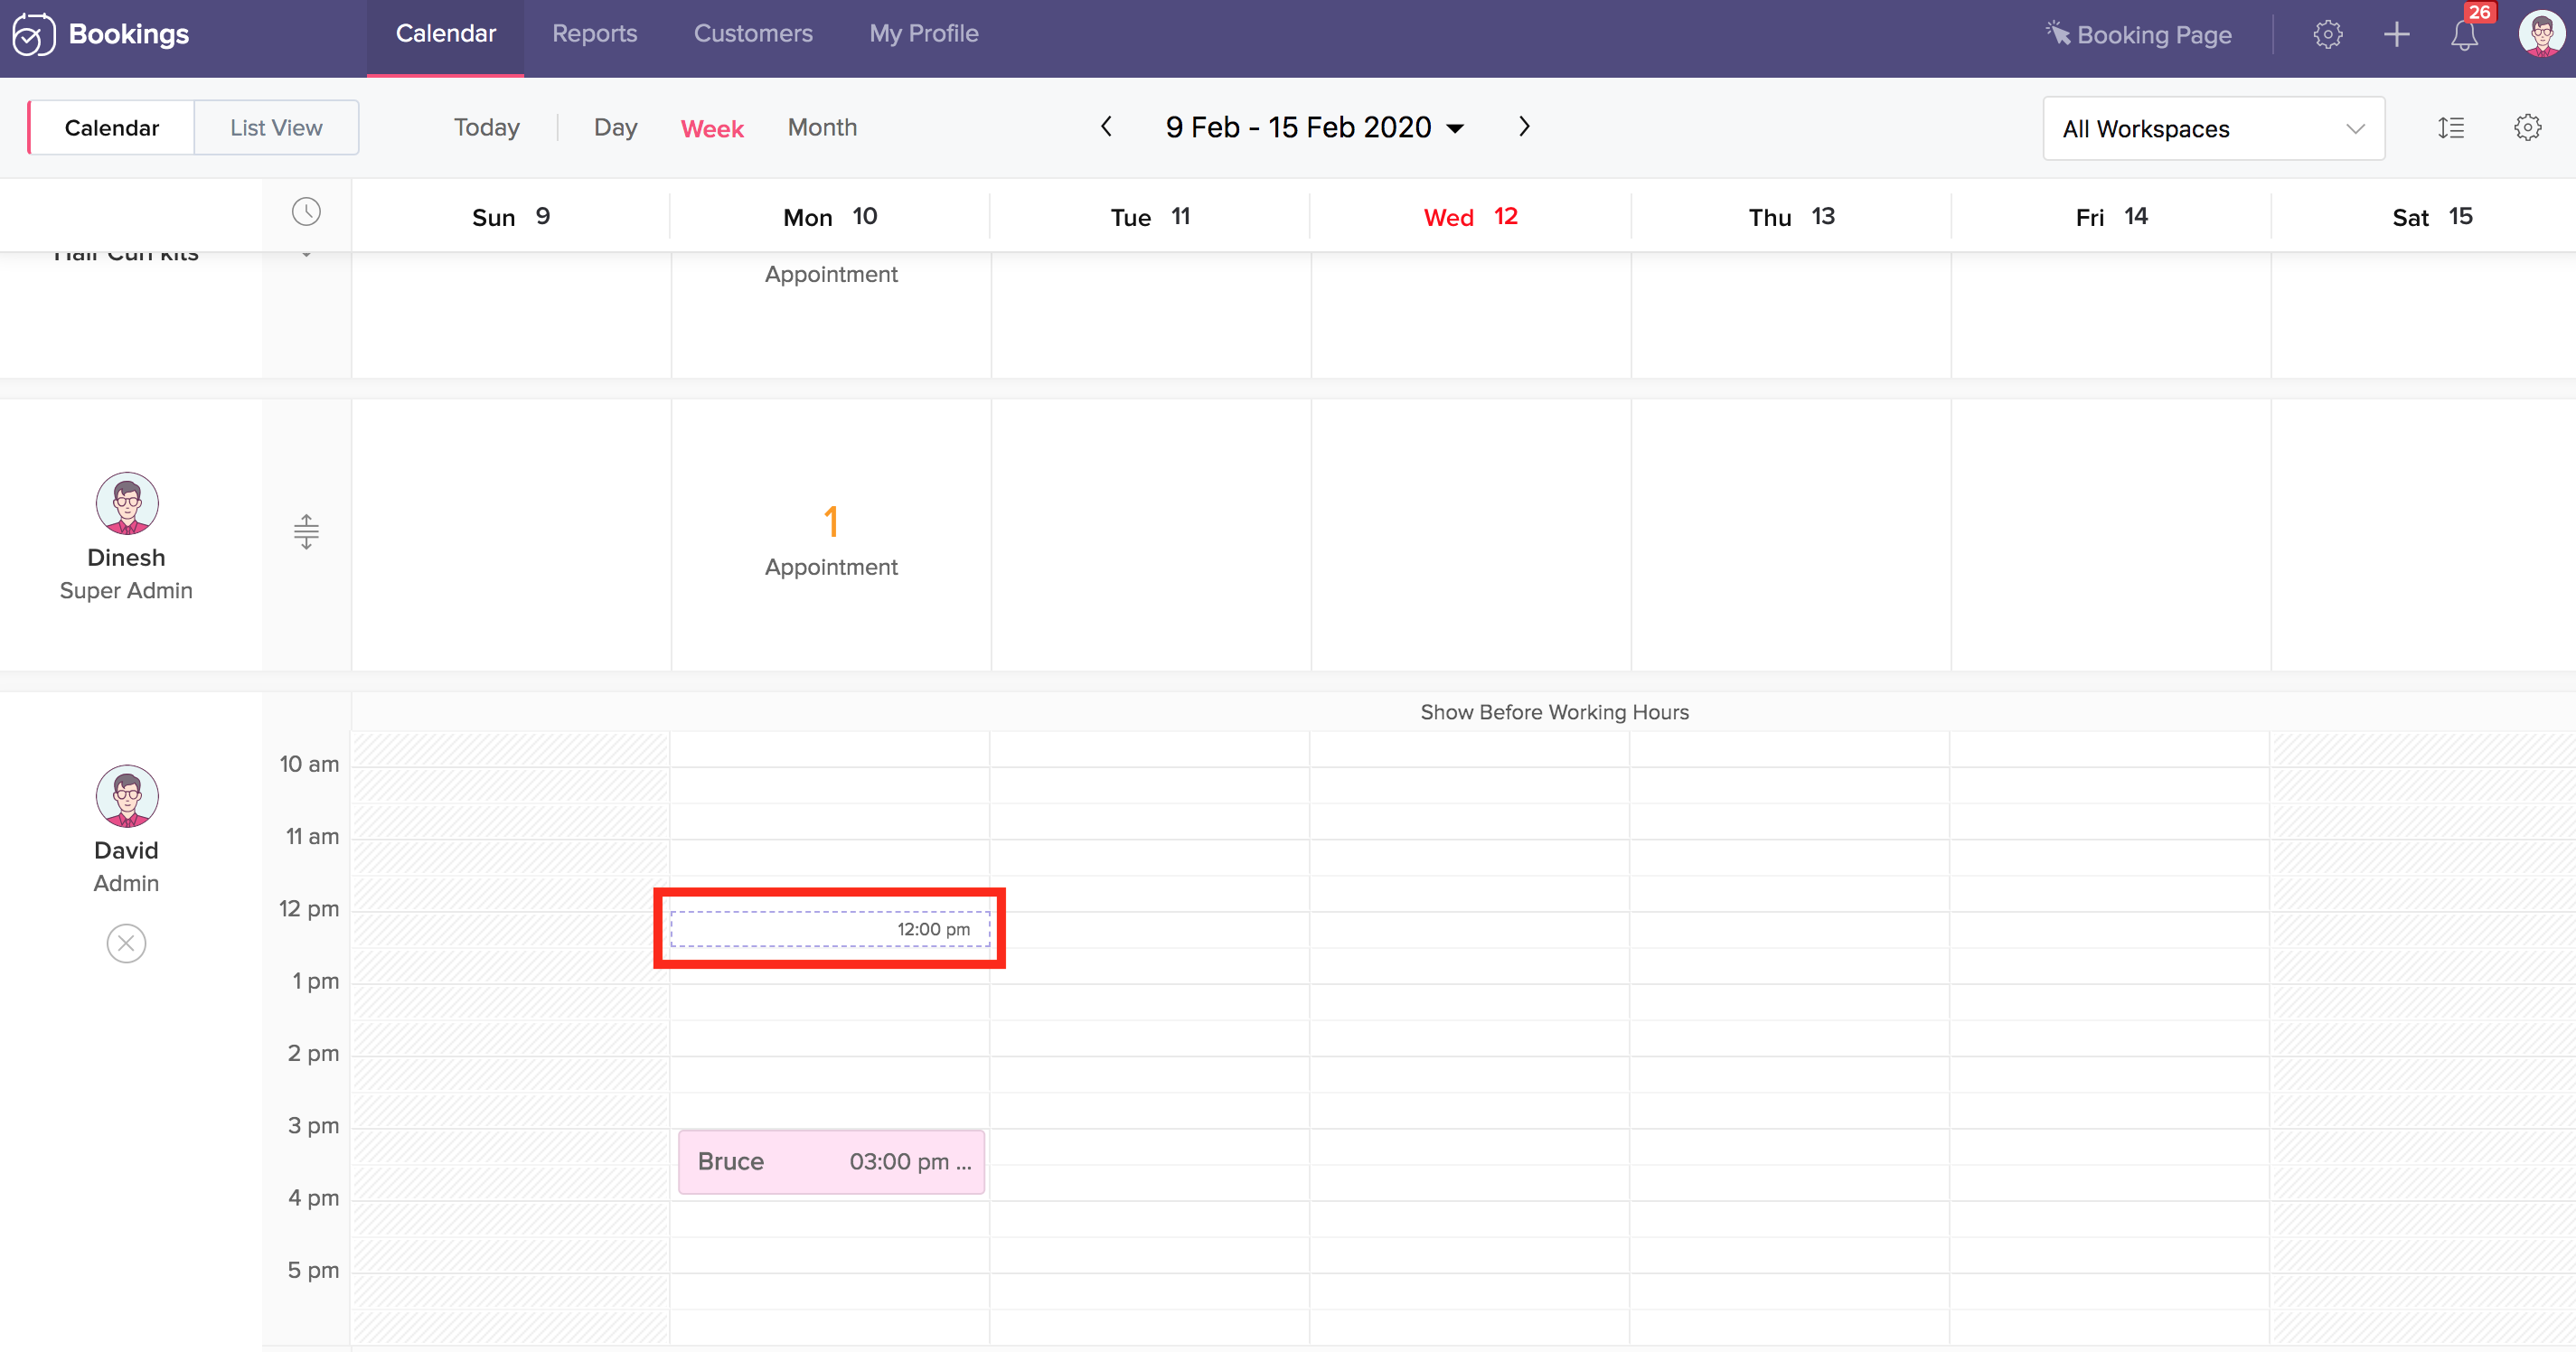Open the Reports tab
The width and height of the screenshot is (2576, 1352).
click(594, 34)
